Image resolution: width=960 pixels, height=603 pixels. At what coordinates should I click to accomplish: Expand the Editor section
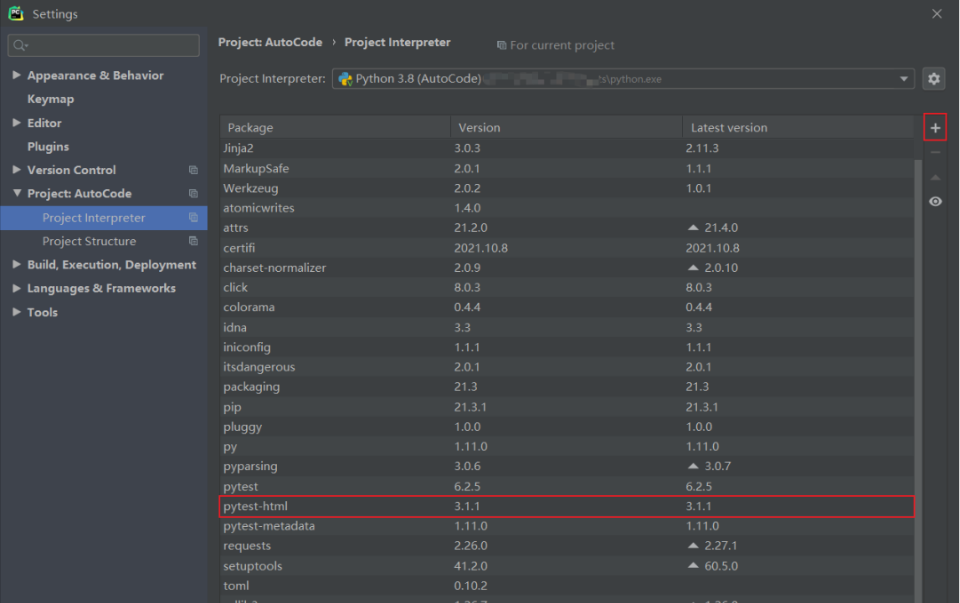[17, 122]
